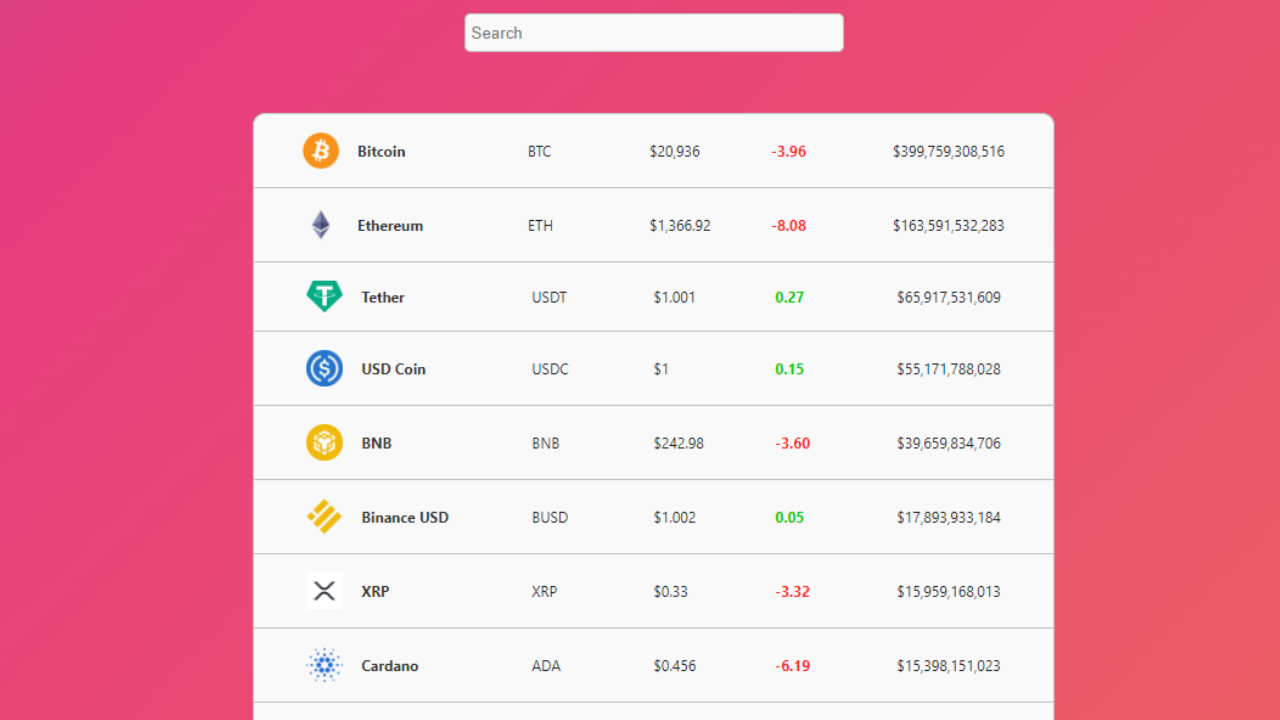Screen dimensions: 1280x720
Task: Click Binance USD price $1.002
Action: point(675,518)
